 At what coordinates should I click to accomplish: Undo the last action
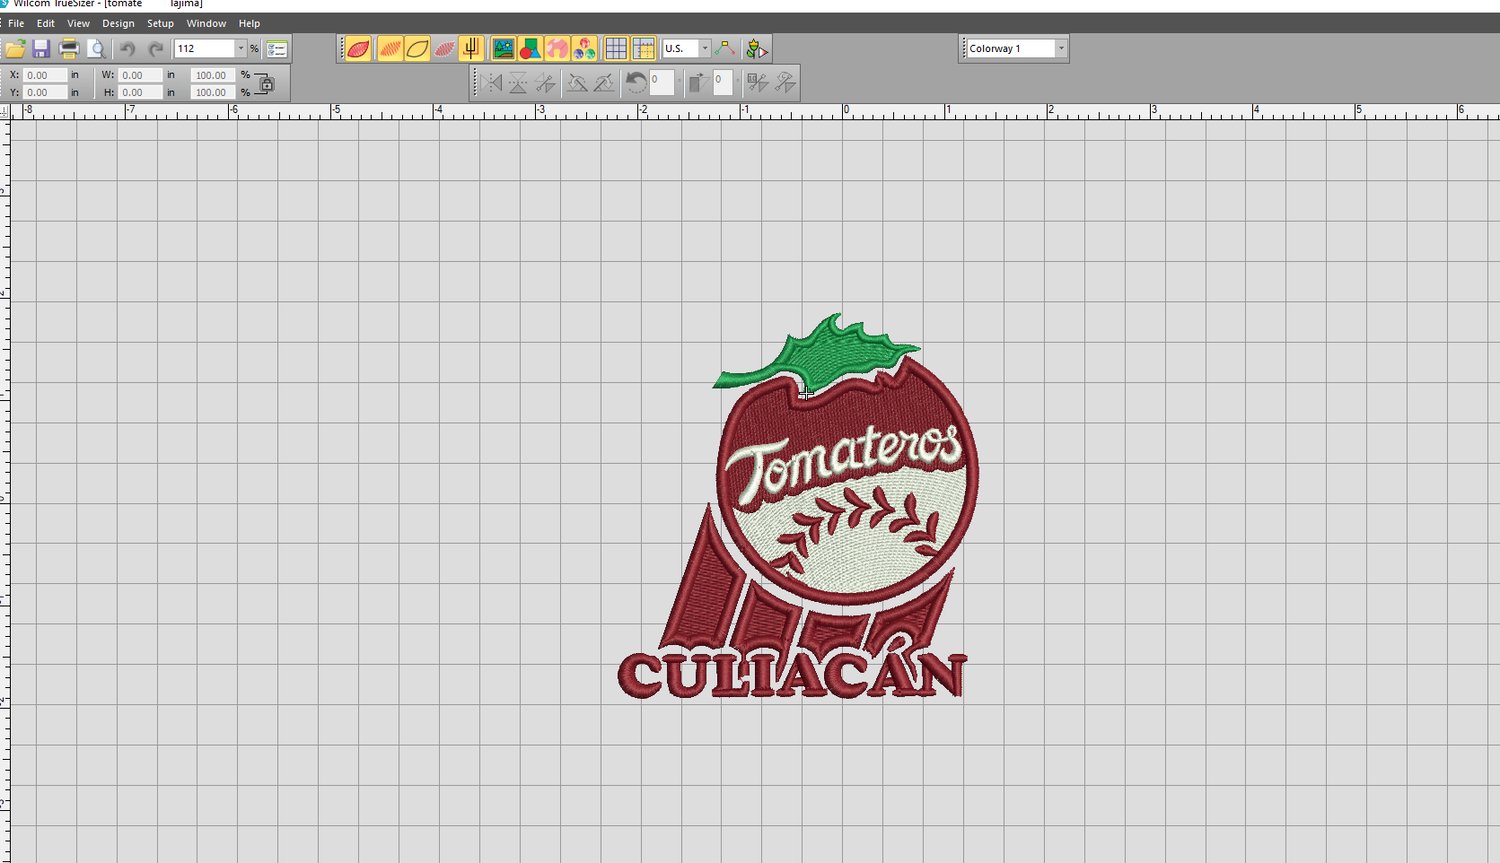[127, 48]
